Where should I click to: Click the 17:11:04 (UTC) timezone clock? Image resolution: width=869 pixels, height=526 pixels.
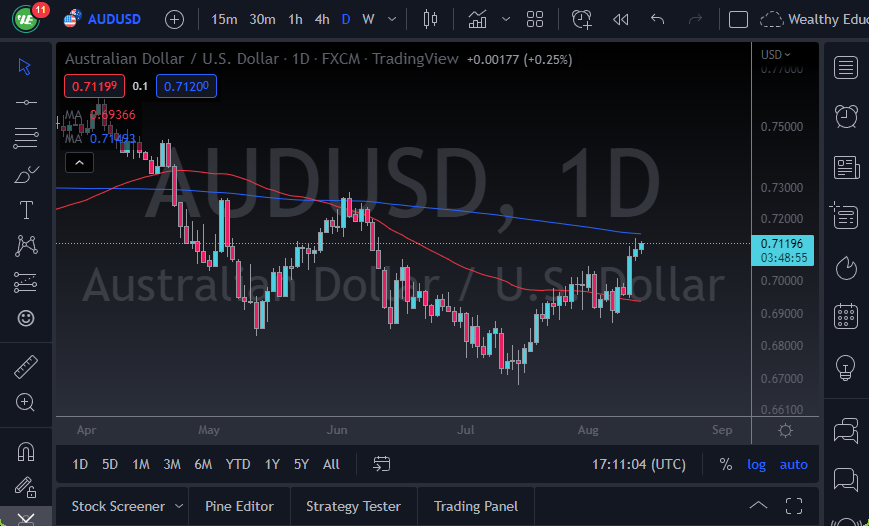pos(639,464)
